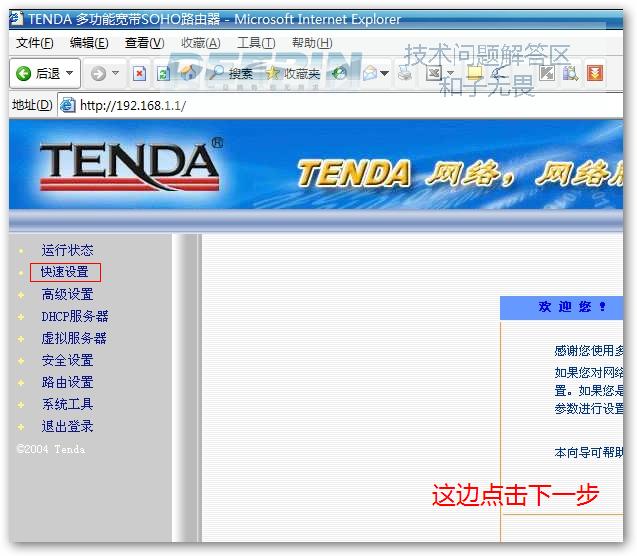
Task: Open the 工具(T) menu
Action: [256, 43]
